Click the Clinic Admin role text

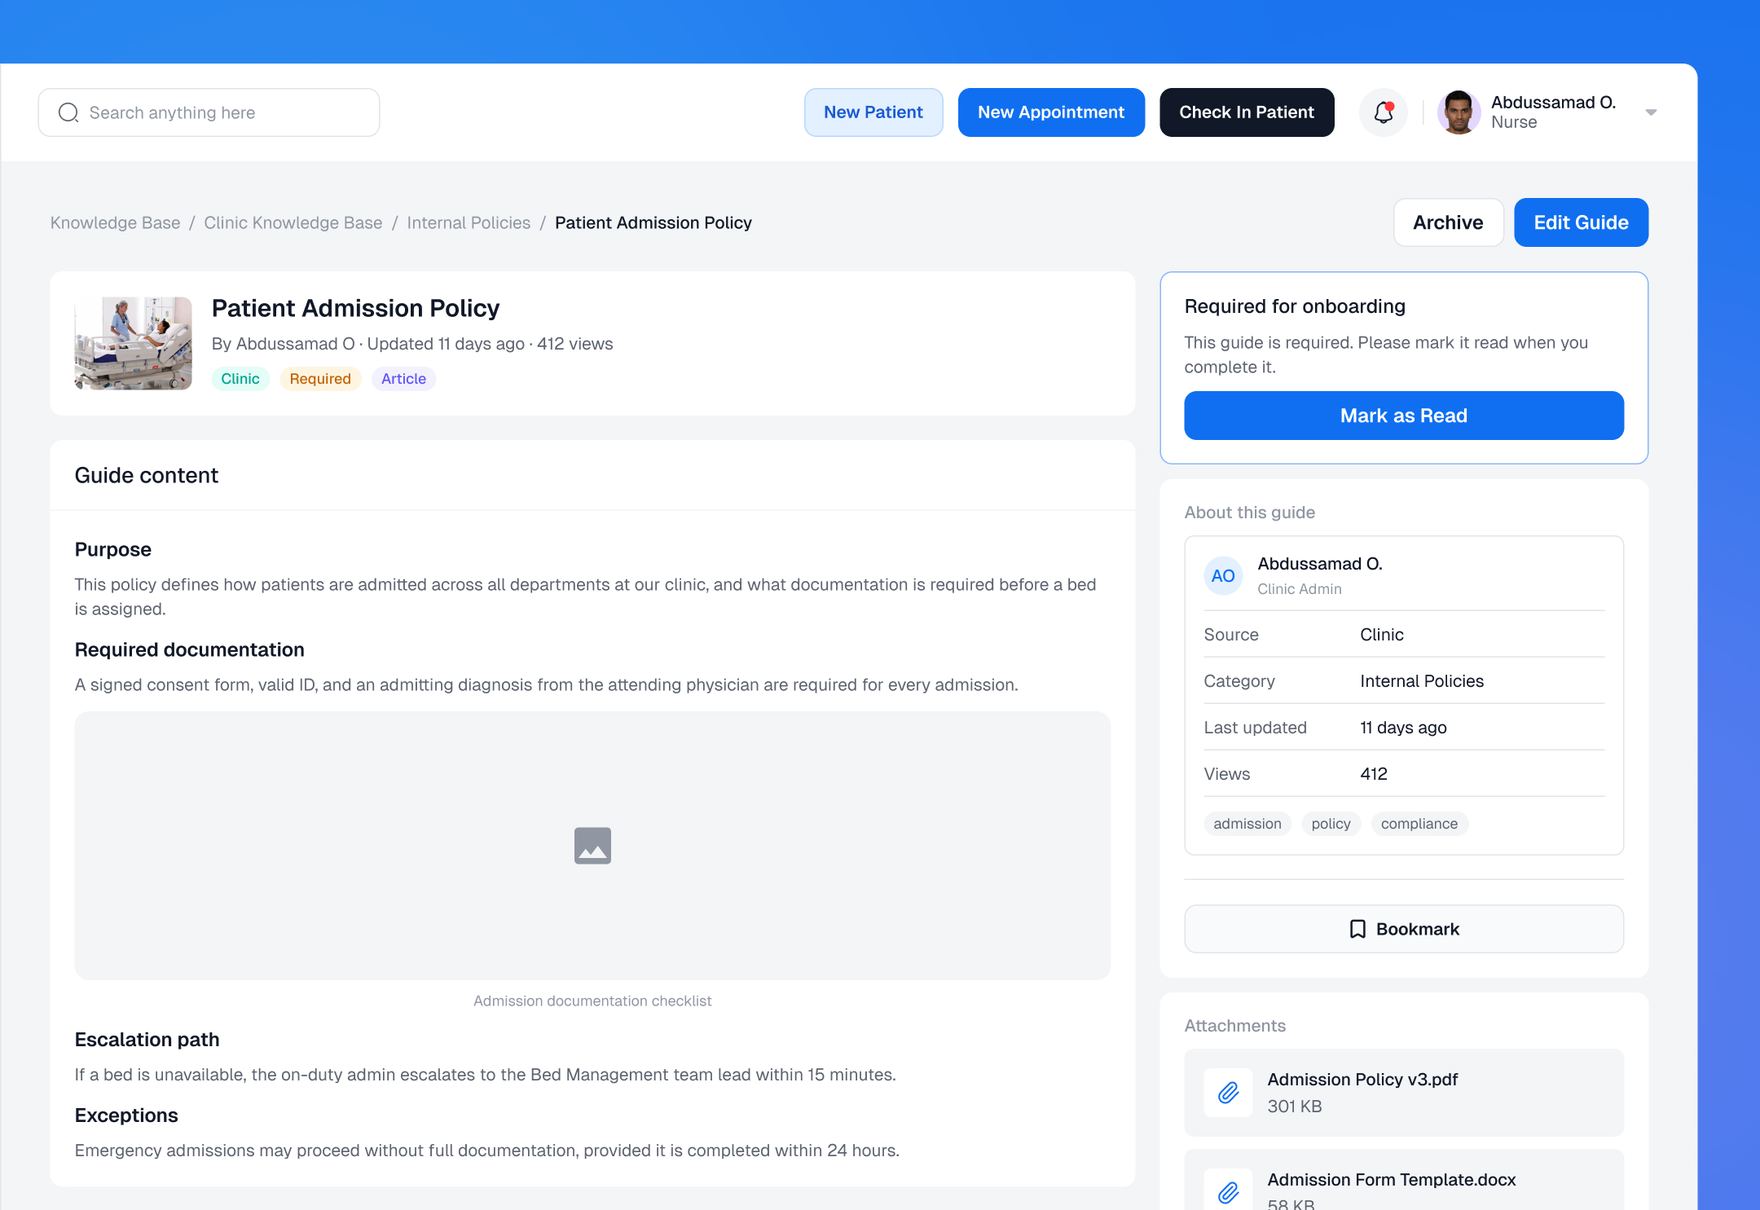pyautogui.click(x=1300, y=589)
